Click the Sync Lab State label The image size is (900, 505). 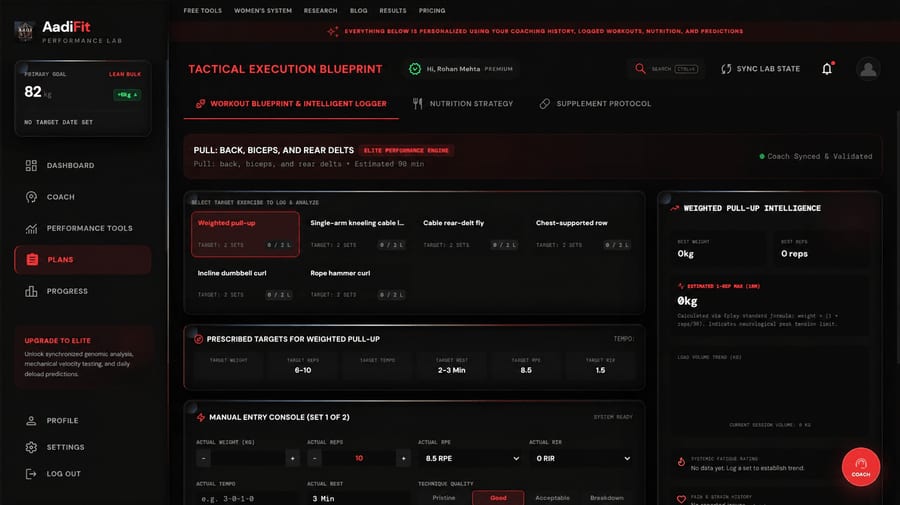[x=768, y=69]
